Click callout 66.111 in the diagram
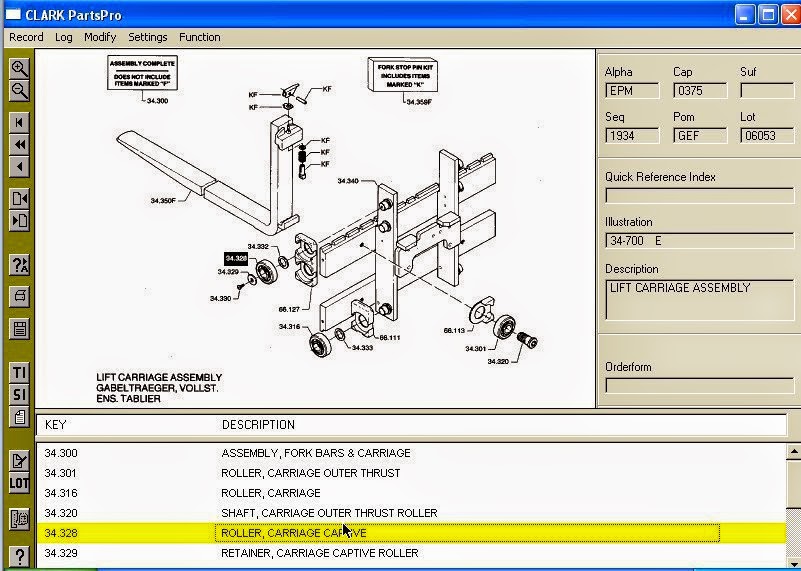Screen dimensions: 801x571 pyautogui.click(x=390, y=338)
